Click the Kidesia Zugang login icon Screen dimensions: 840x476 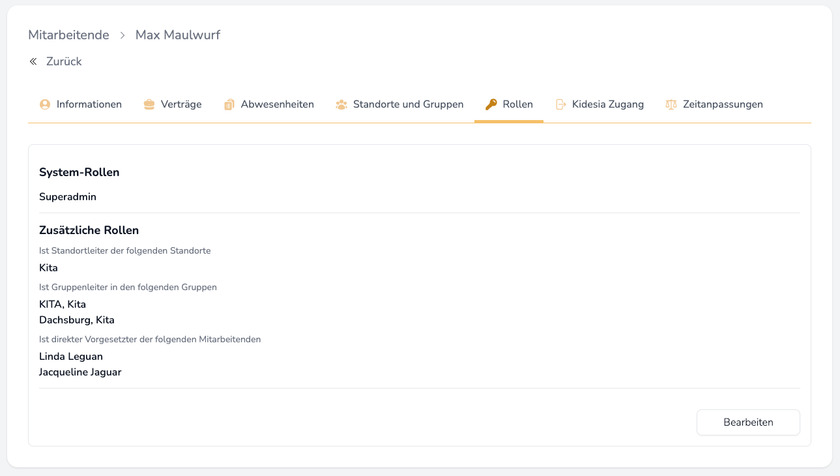pyautogui.click(x=561, y=104)
